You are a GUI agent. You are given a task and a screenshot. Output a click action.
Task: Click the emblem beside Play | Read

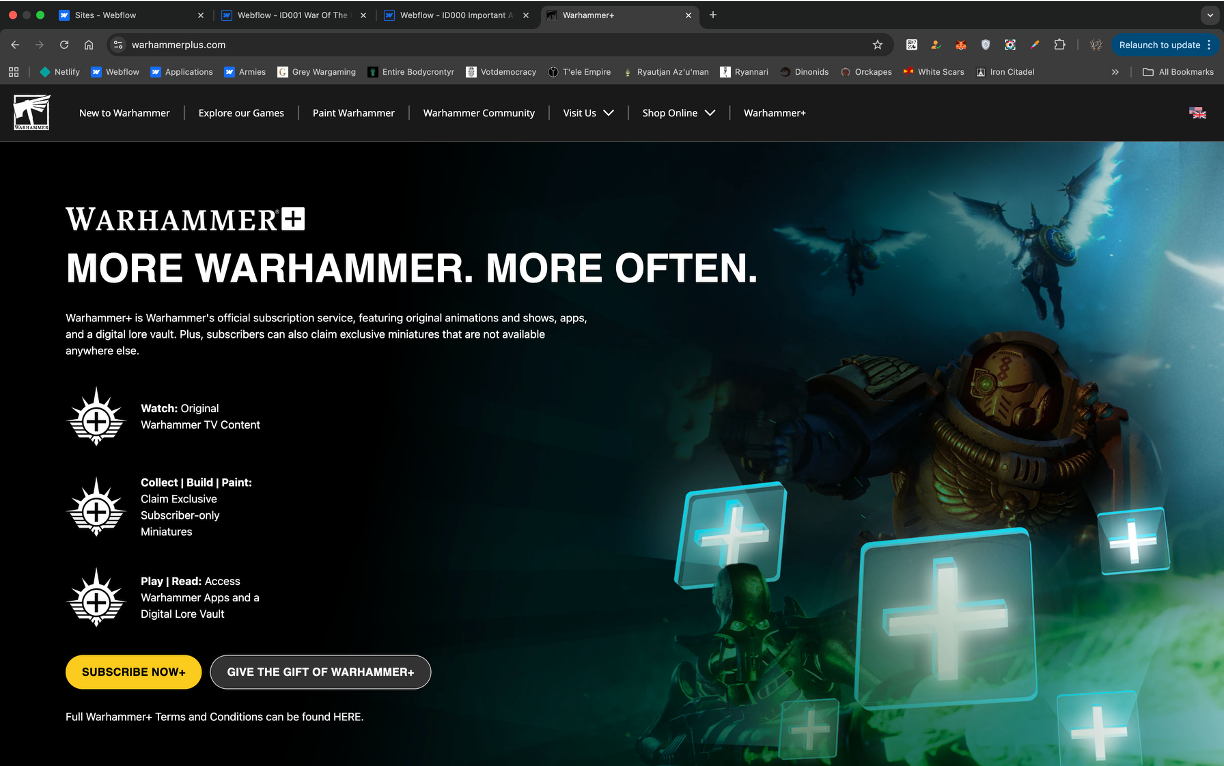[x=96, y=598]
